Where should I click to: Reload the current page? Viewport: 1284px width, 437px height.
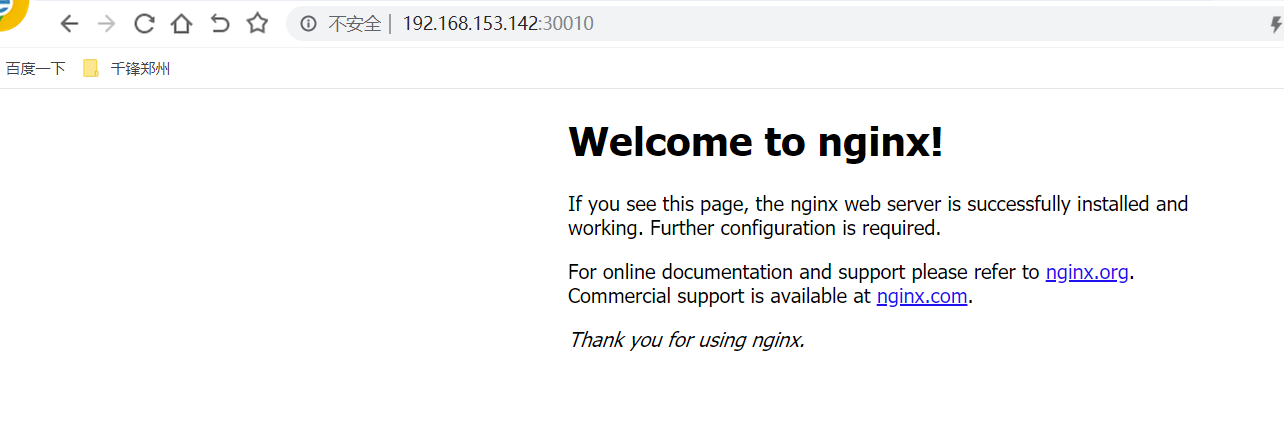click(x=144, y=24)
